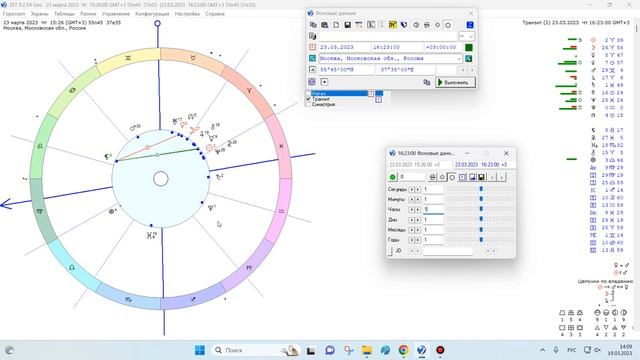Click the time field showing 16:23:00 in the top dialog
Viewport: 640px width, 360px height.
click(x=397, y=47)
